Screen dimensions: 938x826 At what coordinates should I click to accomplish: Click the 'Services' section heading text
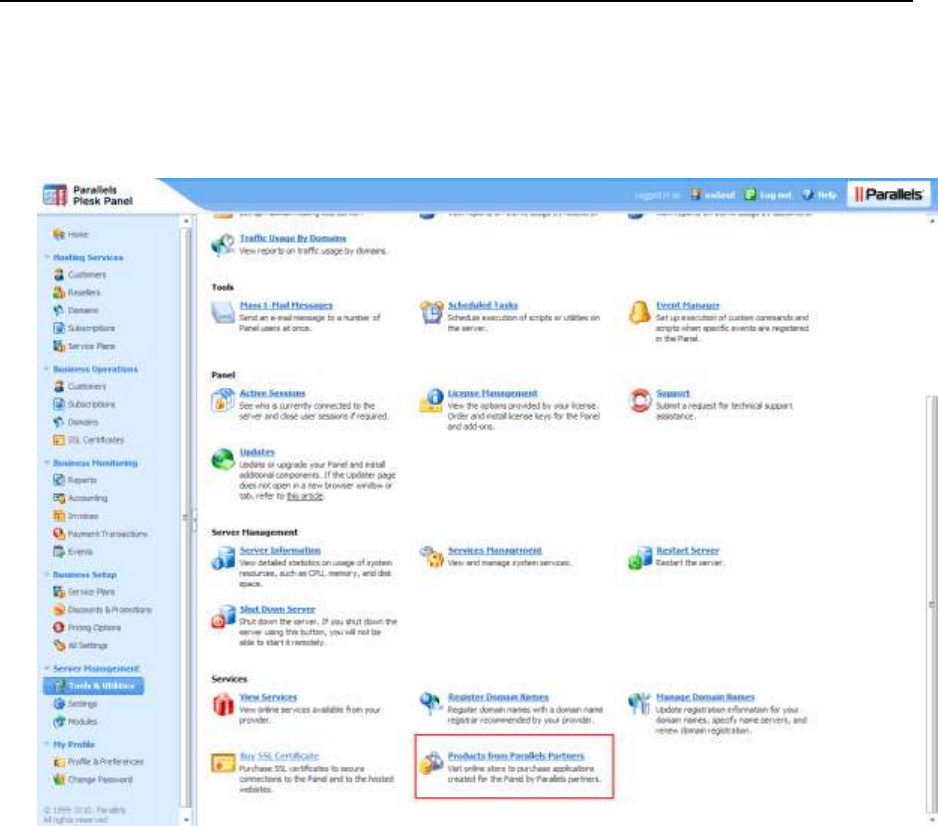click(x=229, y=679)
